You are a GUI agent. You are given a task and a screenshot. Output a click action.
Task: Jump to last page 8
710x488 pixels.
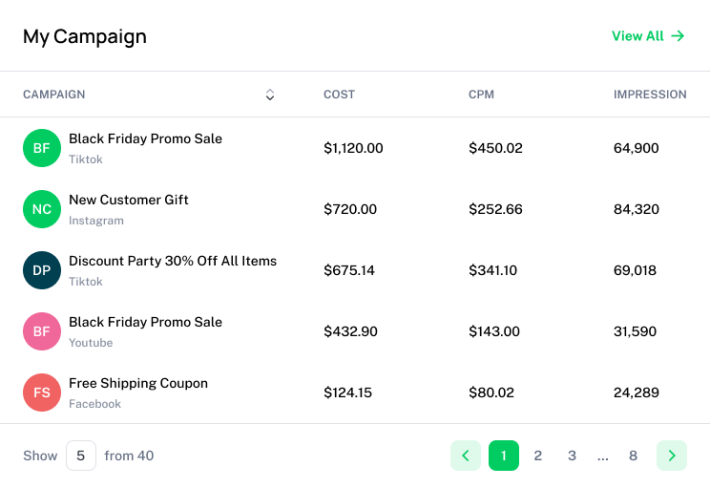tap(633, 456)
